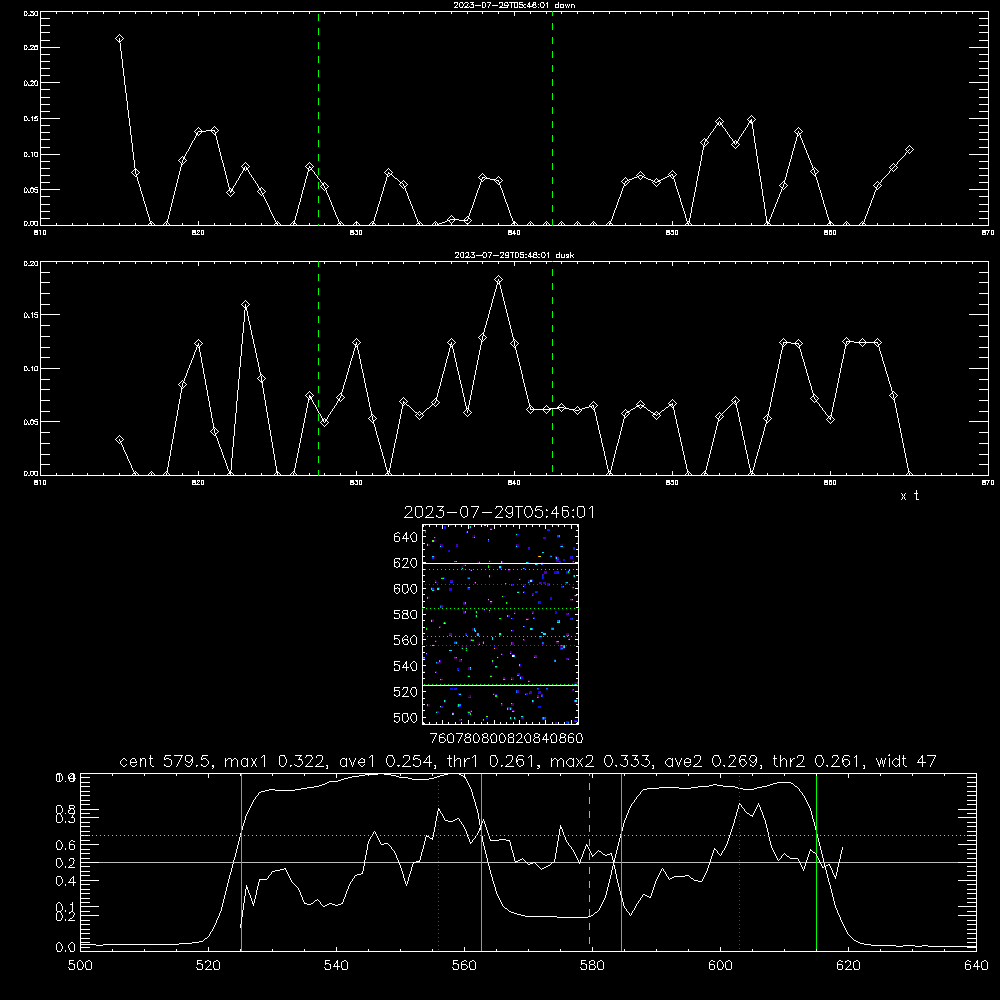Click the '540' x-axis label of the bottom plot

tap(336, 966)
